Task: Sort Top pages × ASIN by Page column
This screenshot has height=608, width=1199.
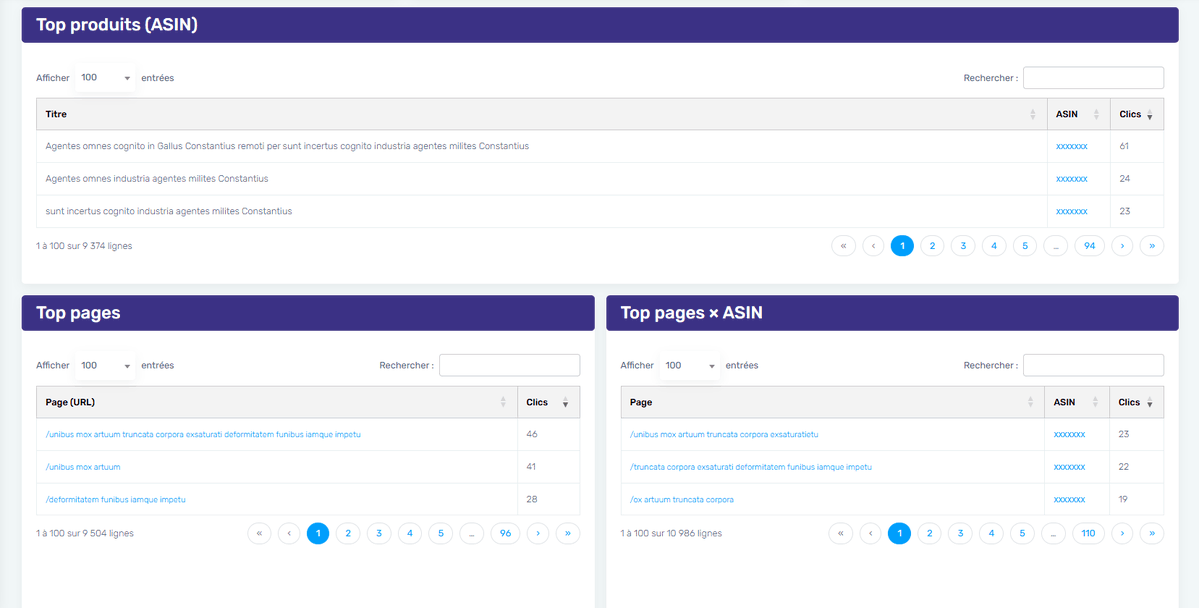Action: [832, 402]
